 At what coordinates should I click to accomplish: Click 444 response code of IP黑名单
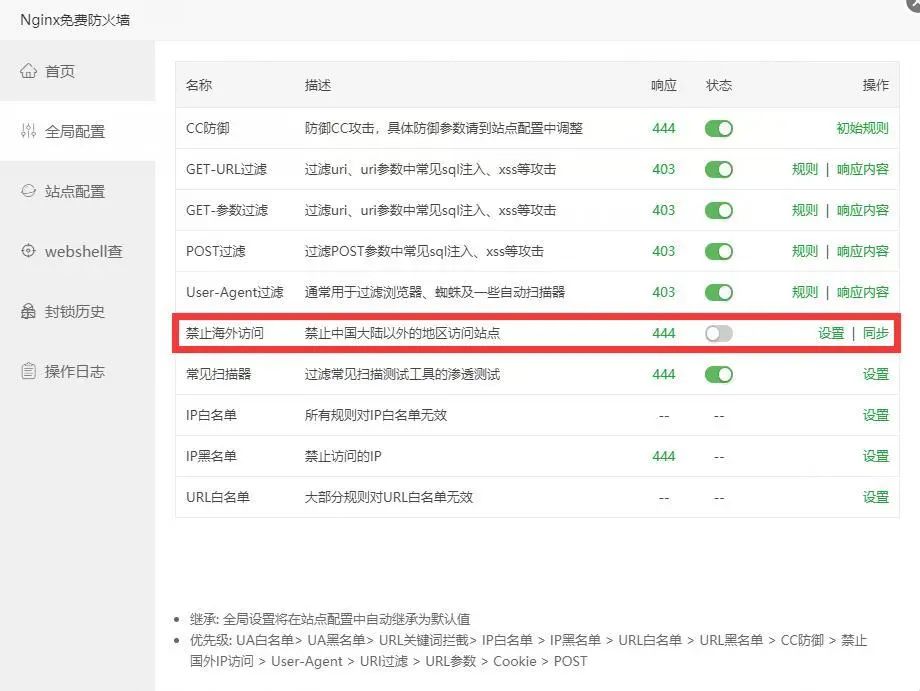664,456
